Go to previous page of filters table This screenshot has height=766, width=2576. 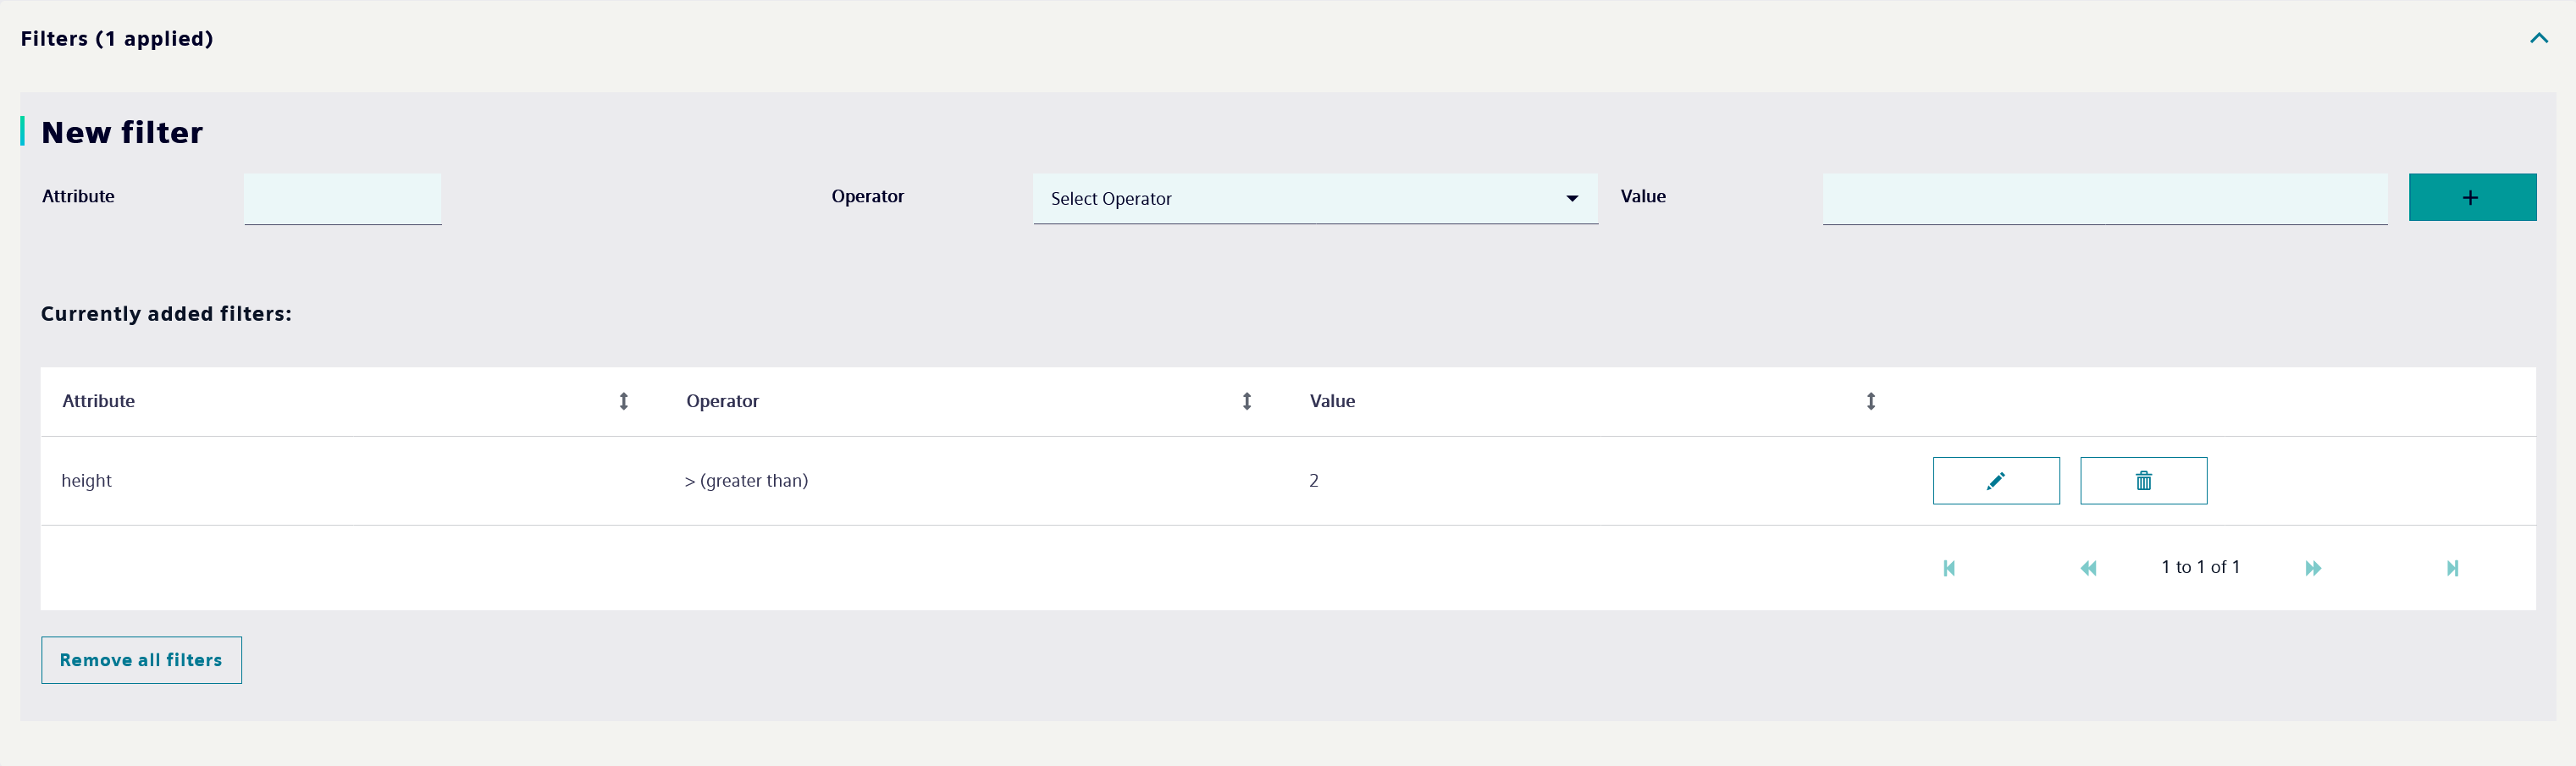coord(2088,568)
